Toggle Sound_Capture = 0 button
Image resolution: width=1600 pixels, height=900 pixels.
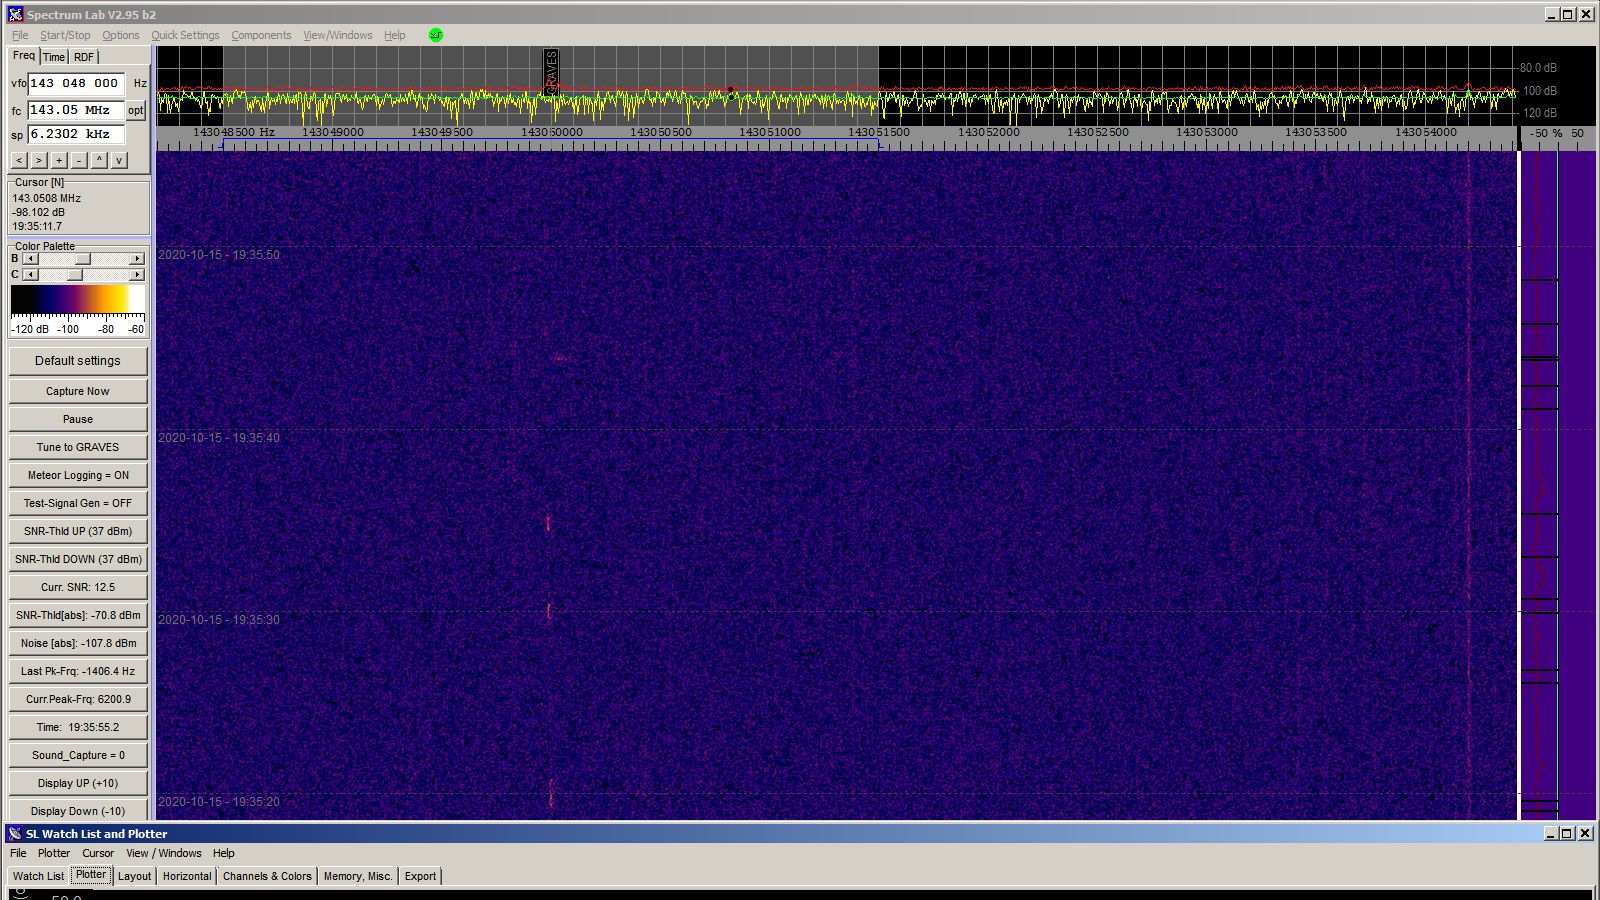[x=78, y=755]
